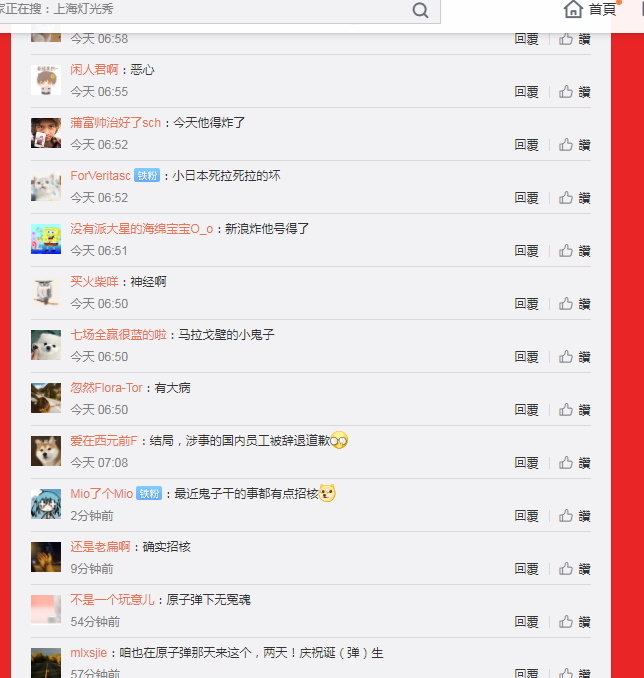Reply to 七场全赢很蓝的啦's comment
The image size is (644, 678).
pyautogui.click(x=526, y=357)
